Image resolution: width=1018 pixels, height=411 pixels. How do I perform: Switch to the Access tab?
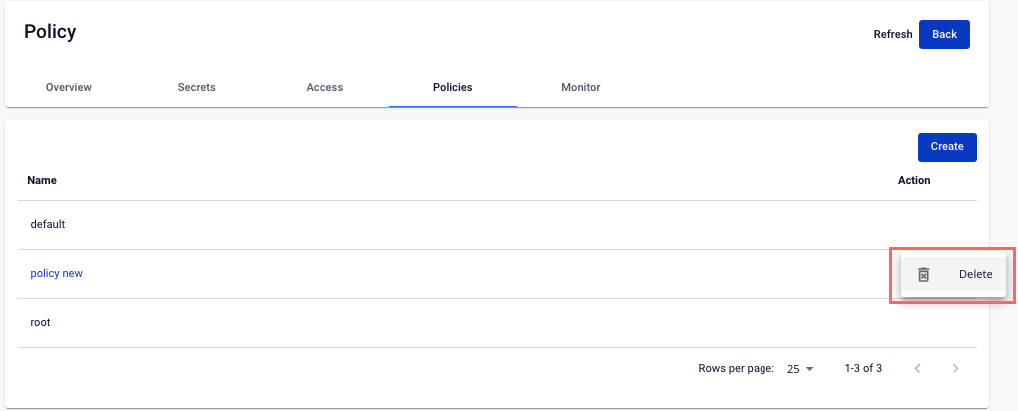(x=325, y=87)
